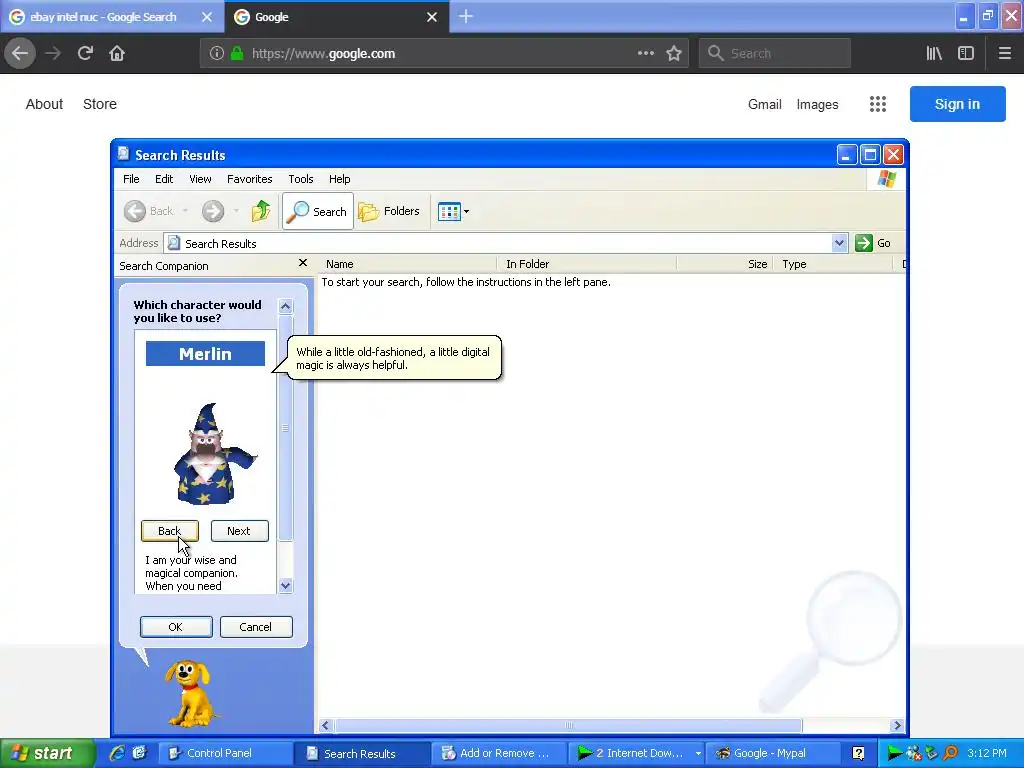Click the green padlock security icon
Image resolution: width=1024 pixels, height=768 pixels.
(x=237, y=54)
